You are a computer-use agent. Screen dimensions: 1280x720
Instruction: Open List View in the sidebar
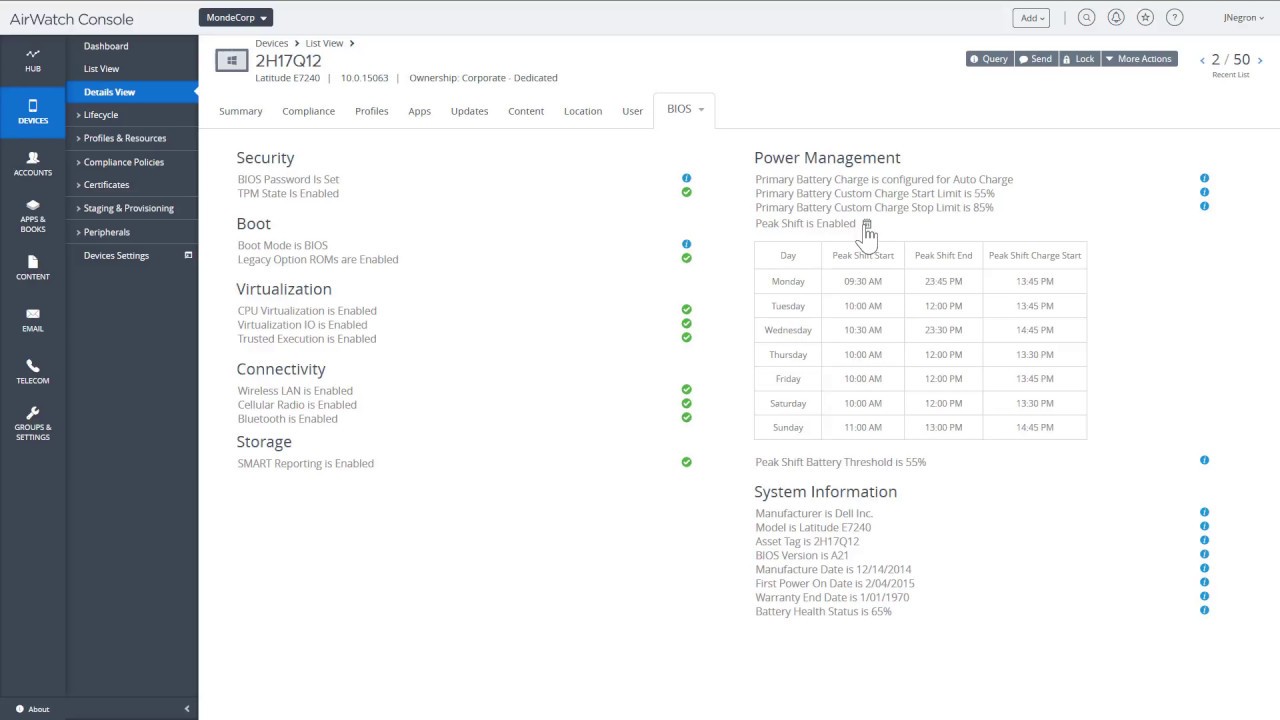pos(101,69)
